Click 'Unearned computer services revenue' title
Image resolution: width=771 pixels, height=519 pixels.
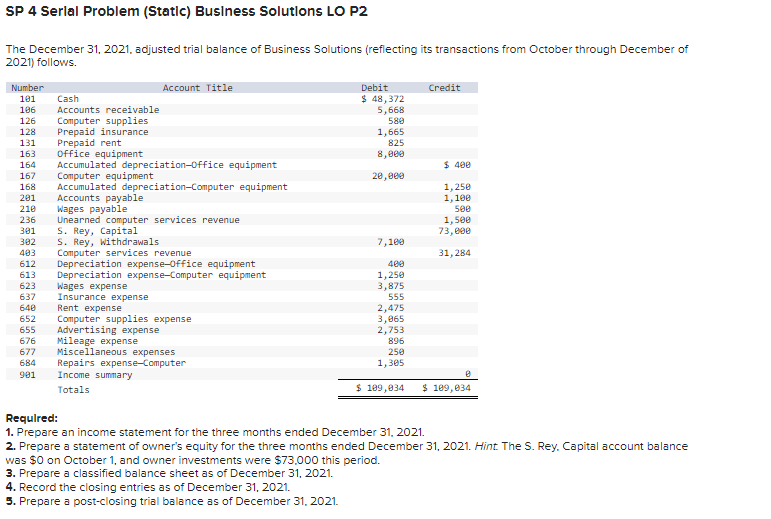pyautogui.click(x=148, y=220)
